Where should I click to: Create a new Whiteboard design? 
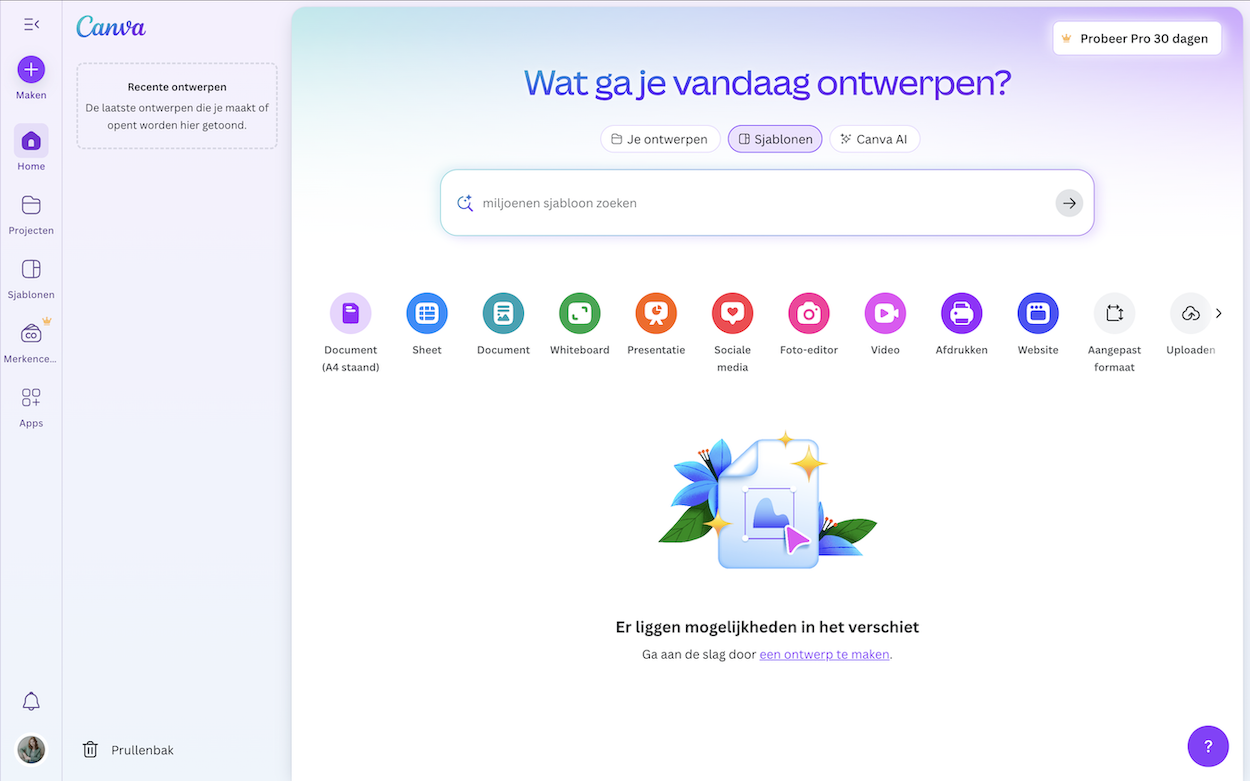579,314
